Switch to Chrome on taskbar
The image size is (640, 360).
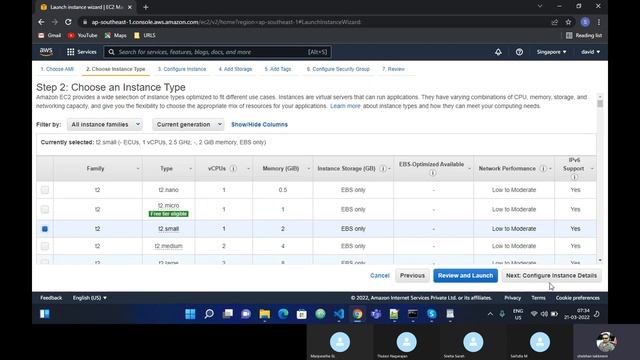pos(358,314)
